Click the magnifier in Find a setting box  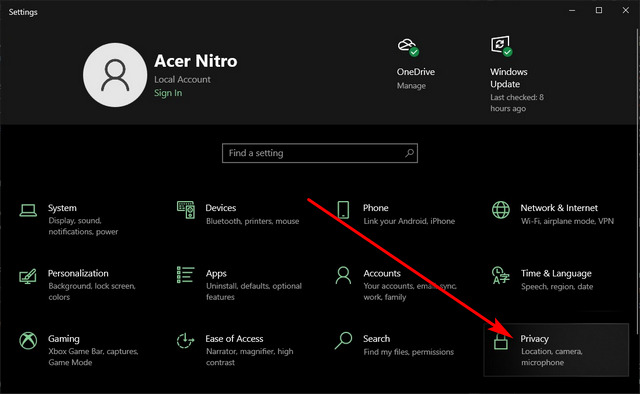[x=409, y=153]
